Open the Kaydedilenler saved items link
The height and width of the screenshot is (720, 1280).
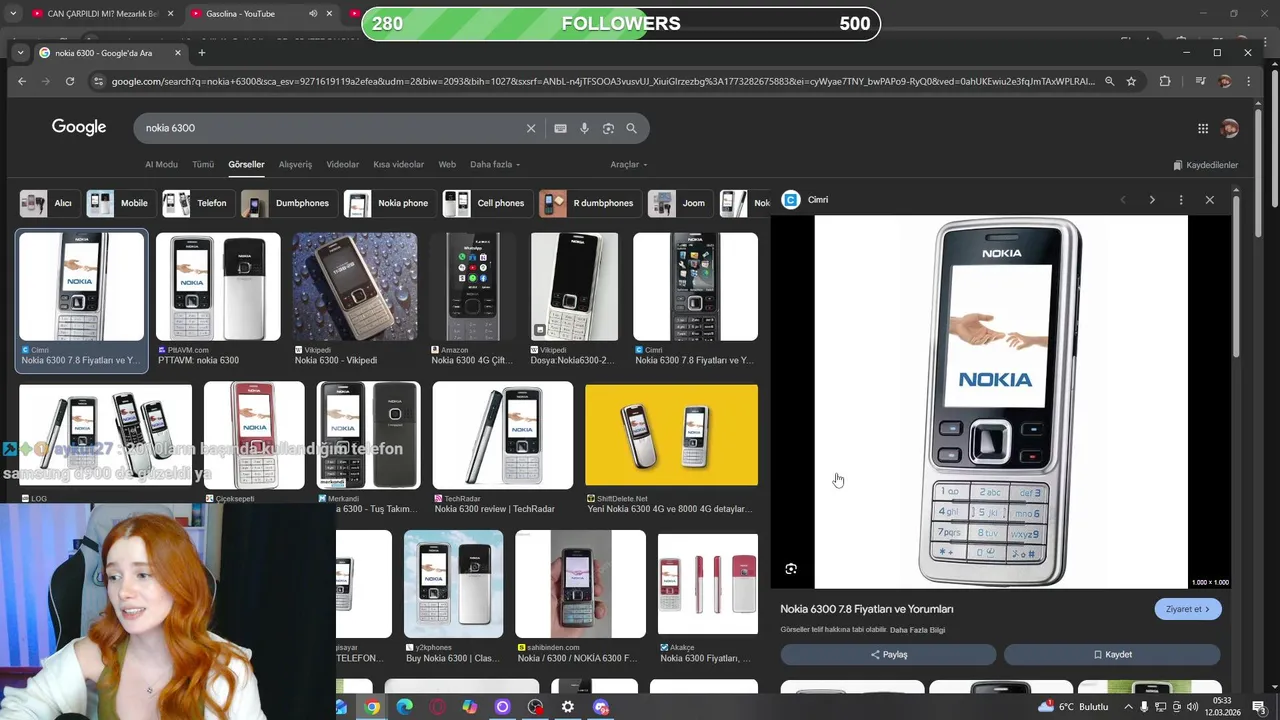coord(1206,165)
